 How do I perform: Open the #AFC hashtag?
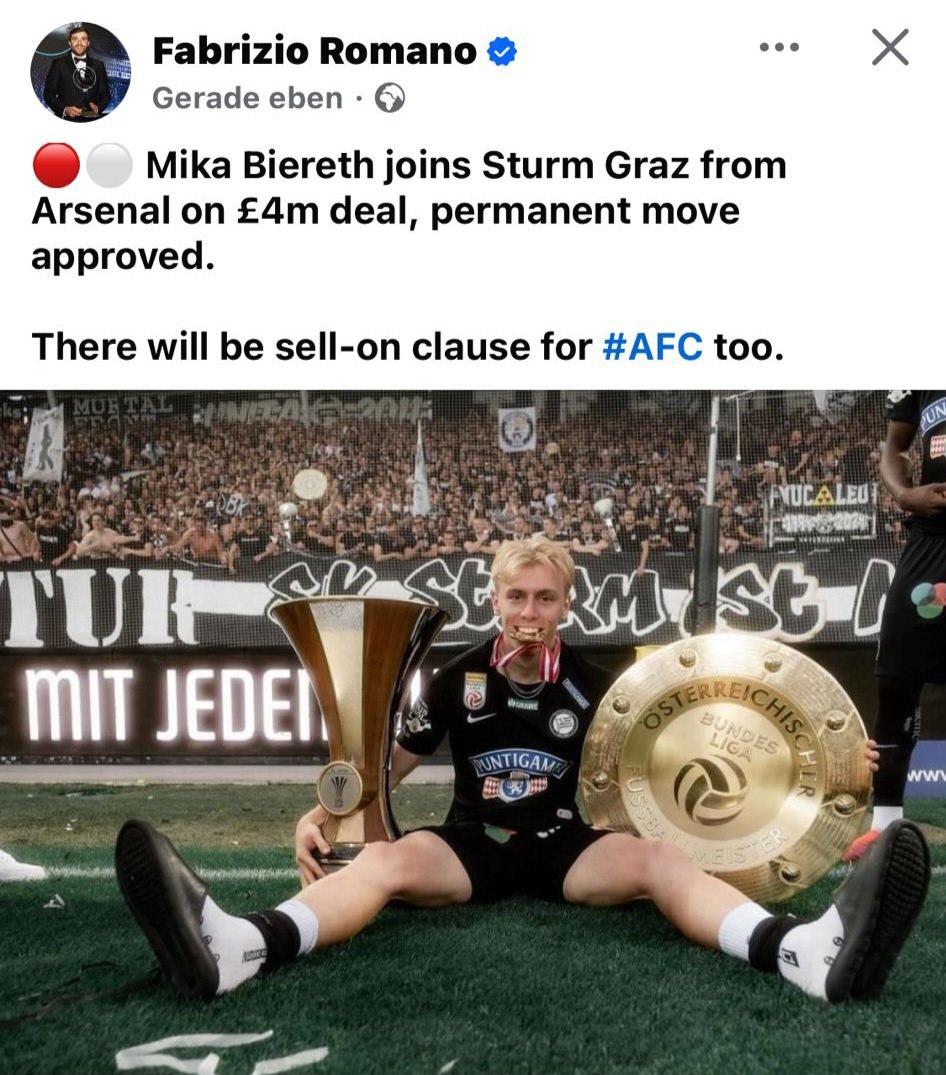click(653, 346)
